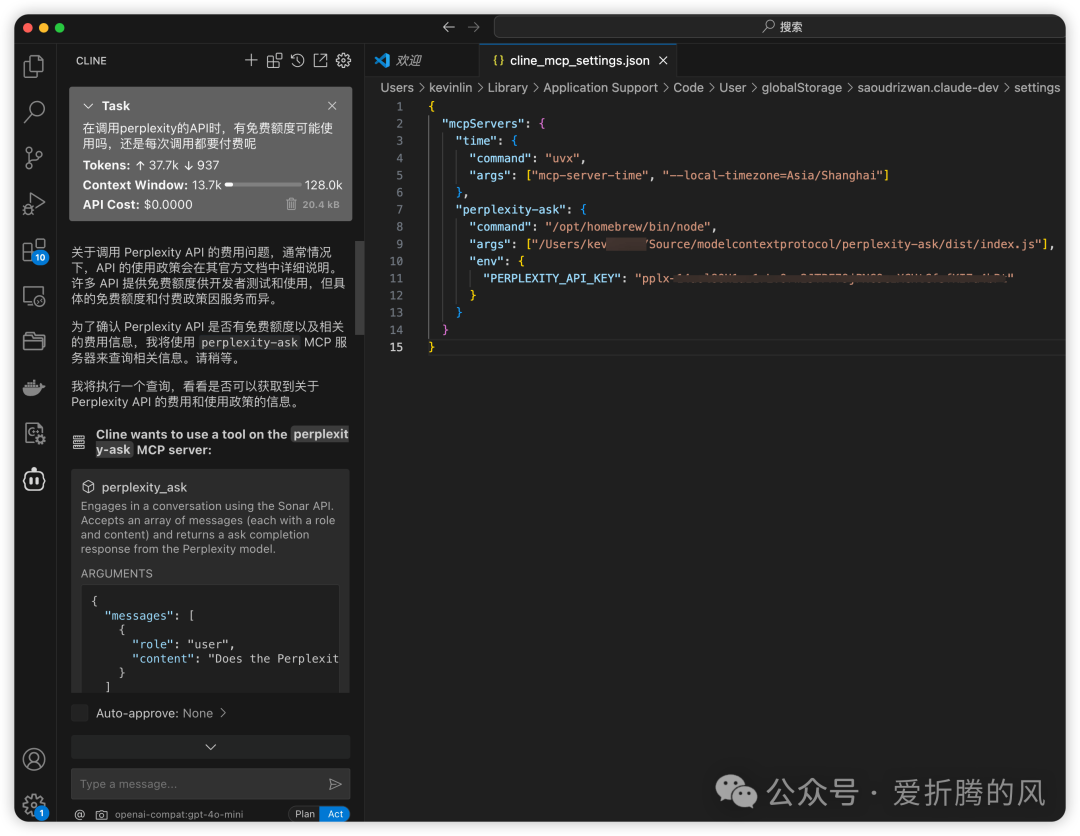Expand the Auto-approve options arrow
Image resolution: width=1080 pixels, height=836 pixels.
coord(223,713)
